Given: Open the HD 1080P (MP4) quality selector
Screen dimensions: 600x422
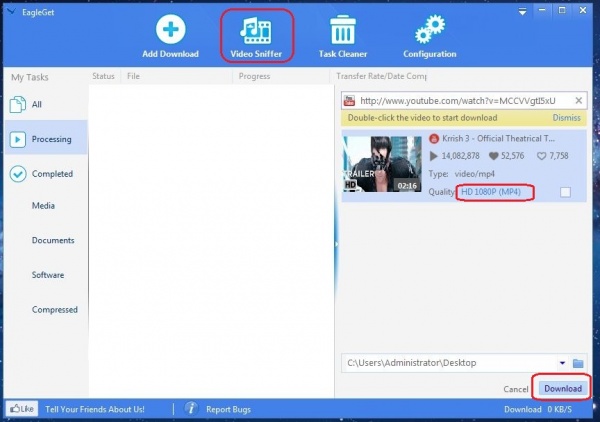Looking at the screenshot, I should click(491, 192).
